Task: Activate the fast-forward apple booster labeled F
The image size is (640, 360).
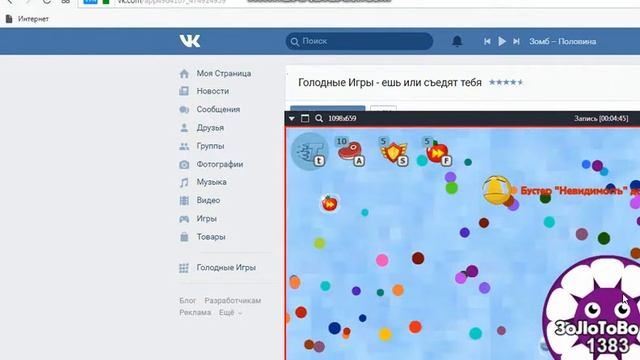Action: 437,151
